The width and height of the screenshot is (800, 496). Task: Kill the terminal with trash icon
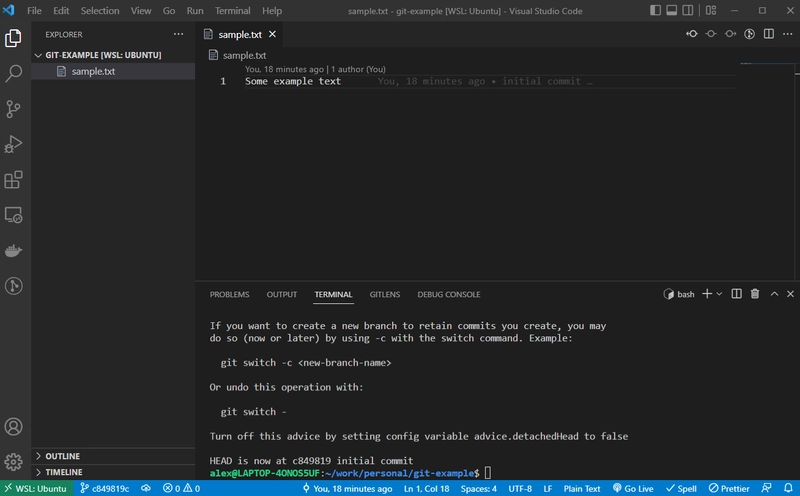(x=755, y=293)
